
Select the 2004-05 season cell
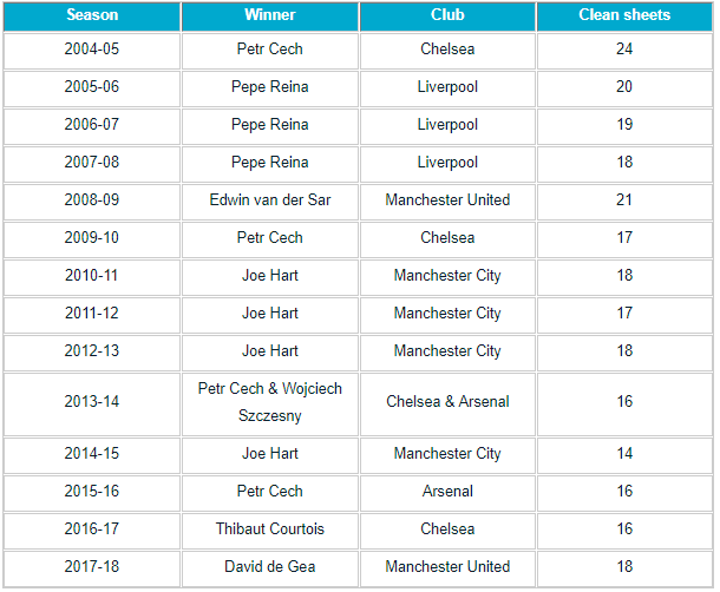click(92, 49)
